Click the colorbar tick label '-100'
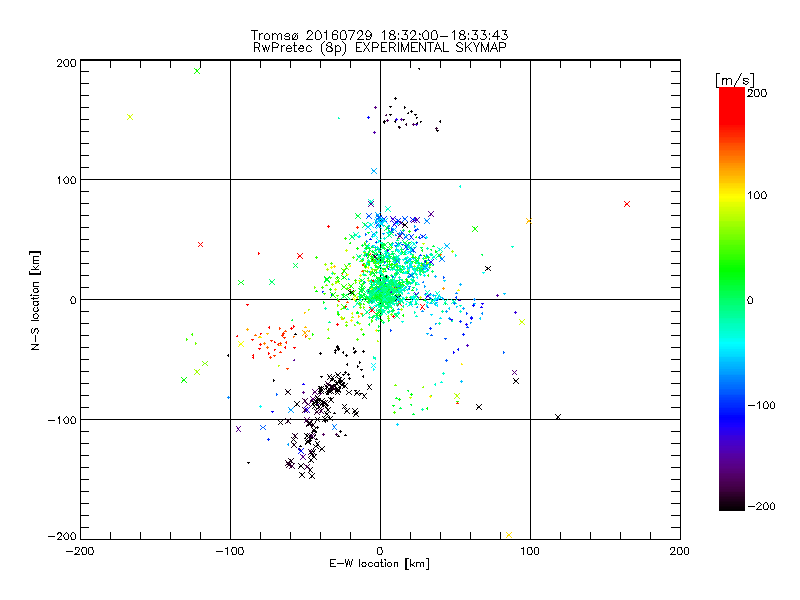The width and height of the screenshot is (800, 600). point(761,405)
